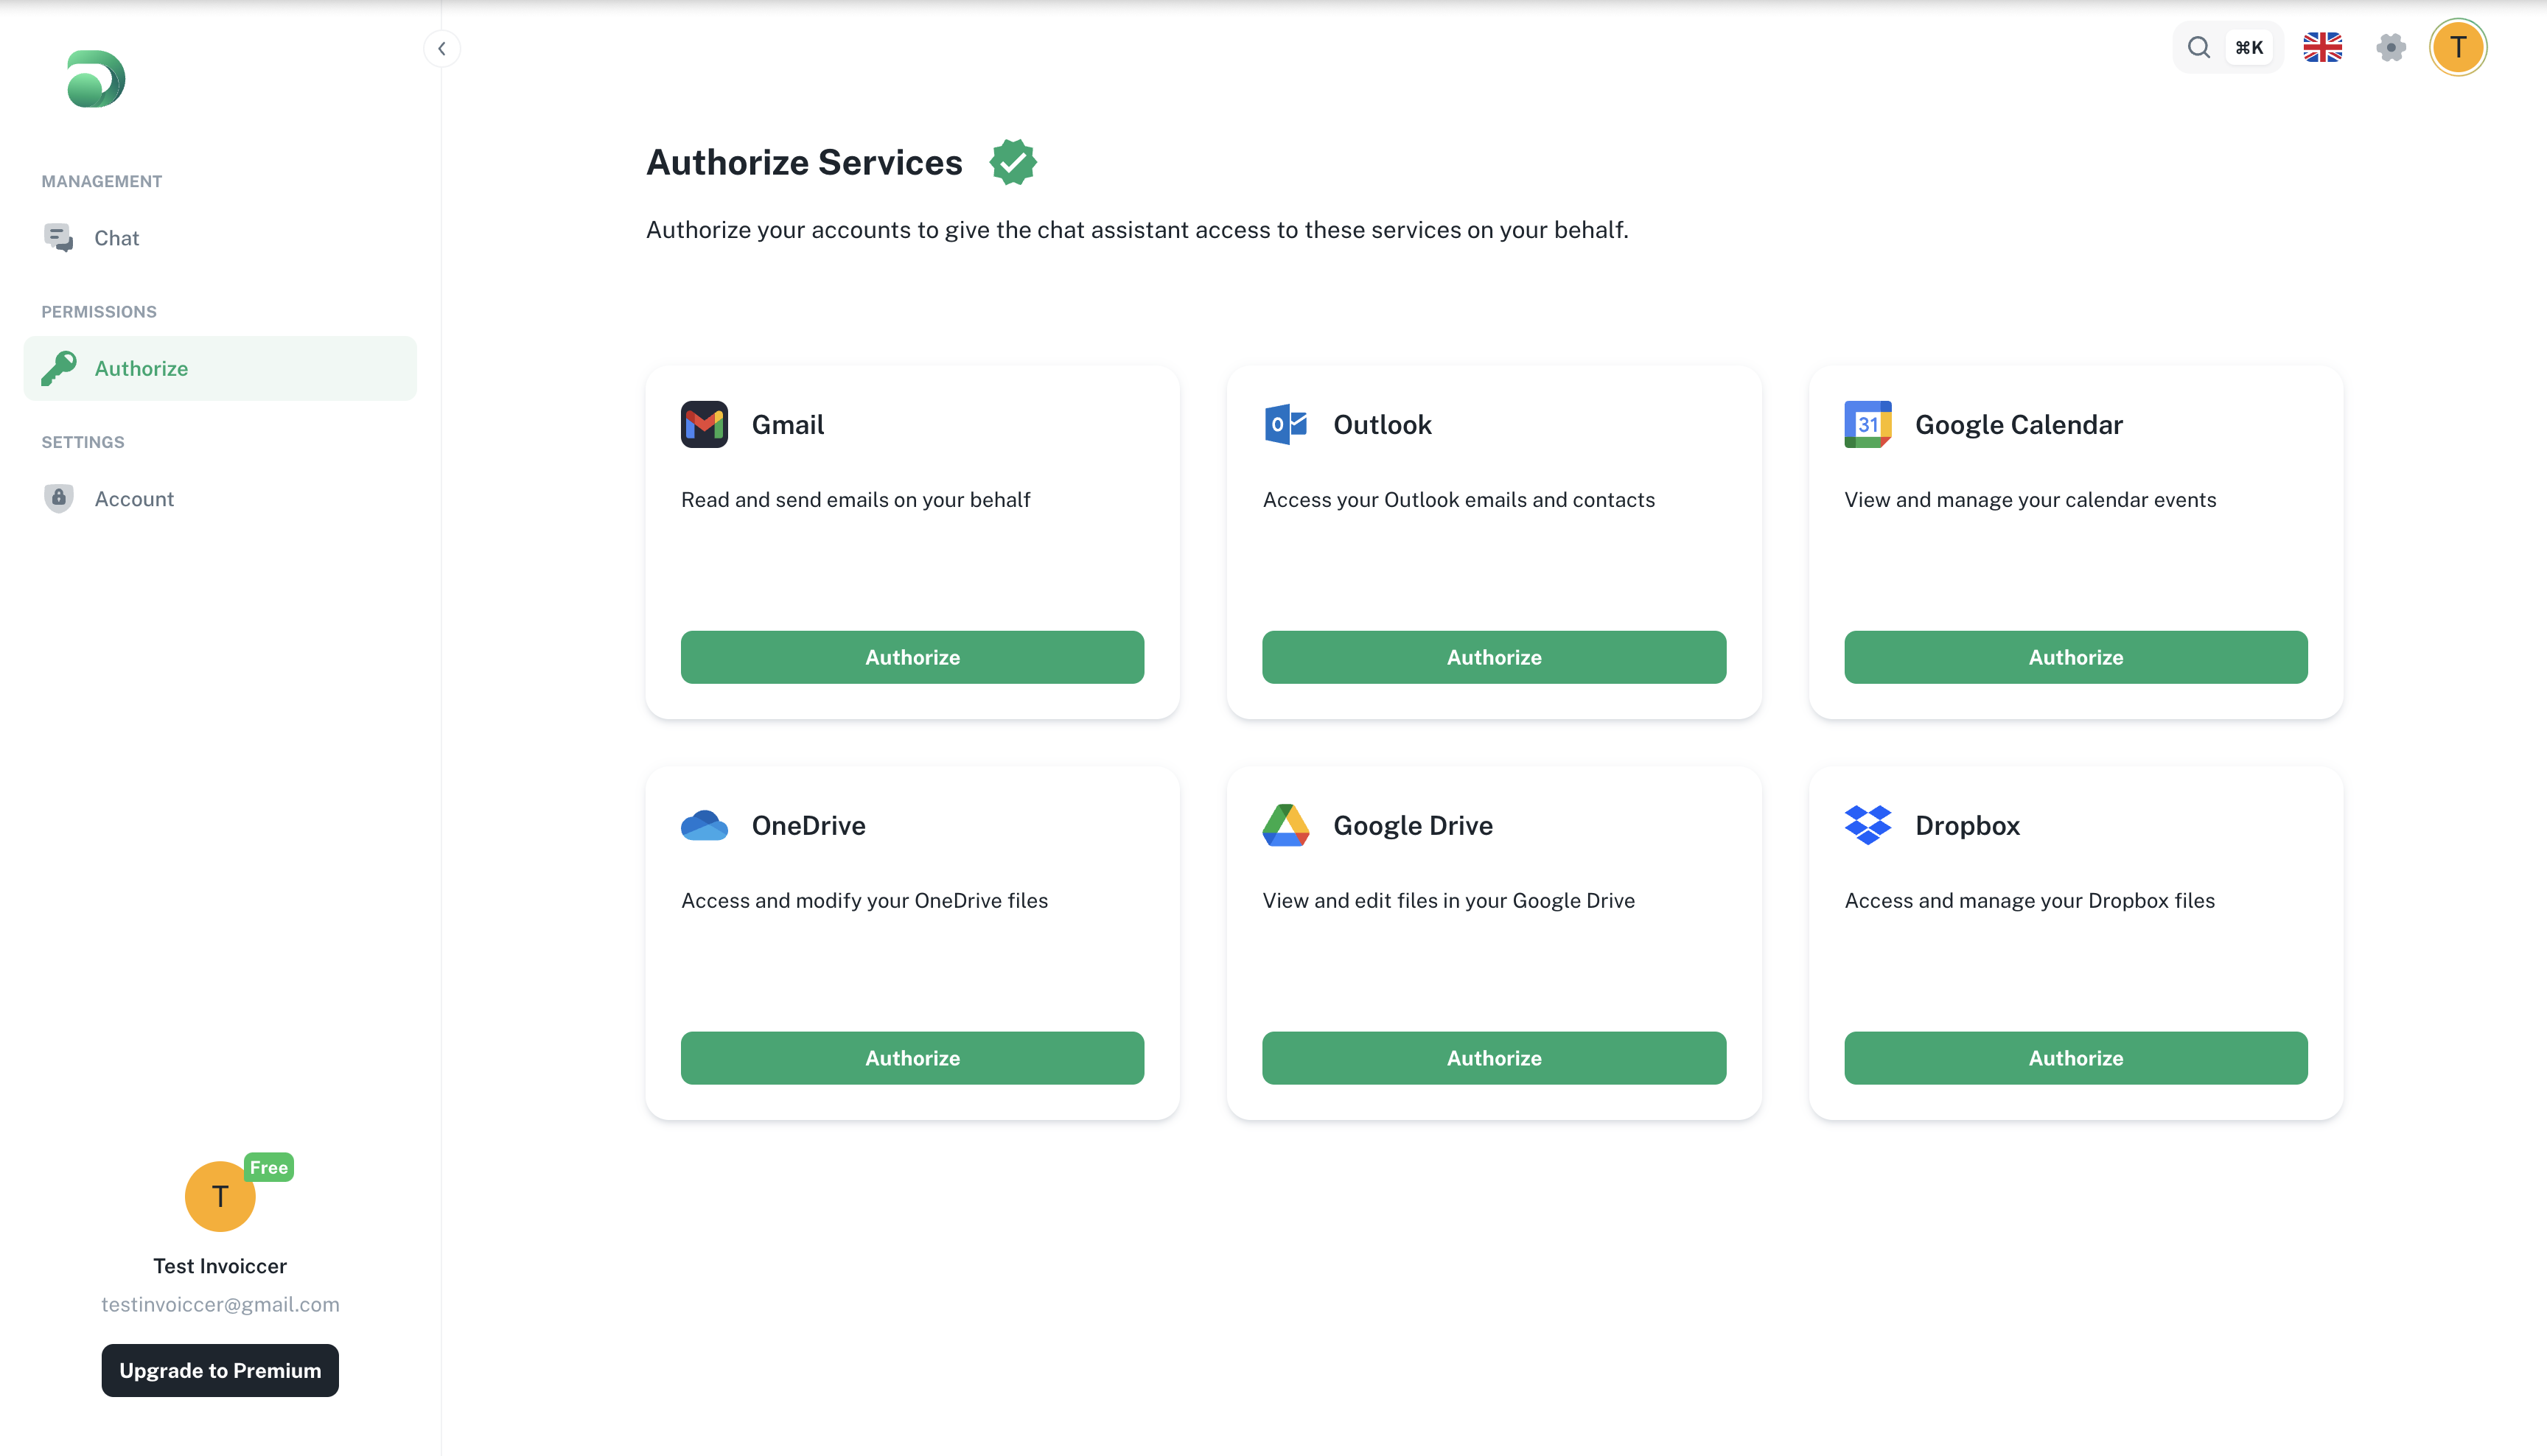This screenshot has width=2547, height=1456.
Task: Click the Test Invoiccer user name
Action: 220,1266
